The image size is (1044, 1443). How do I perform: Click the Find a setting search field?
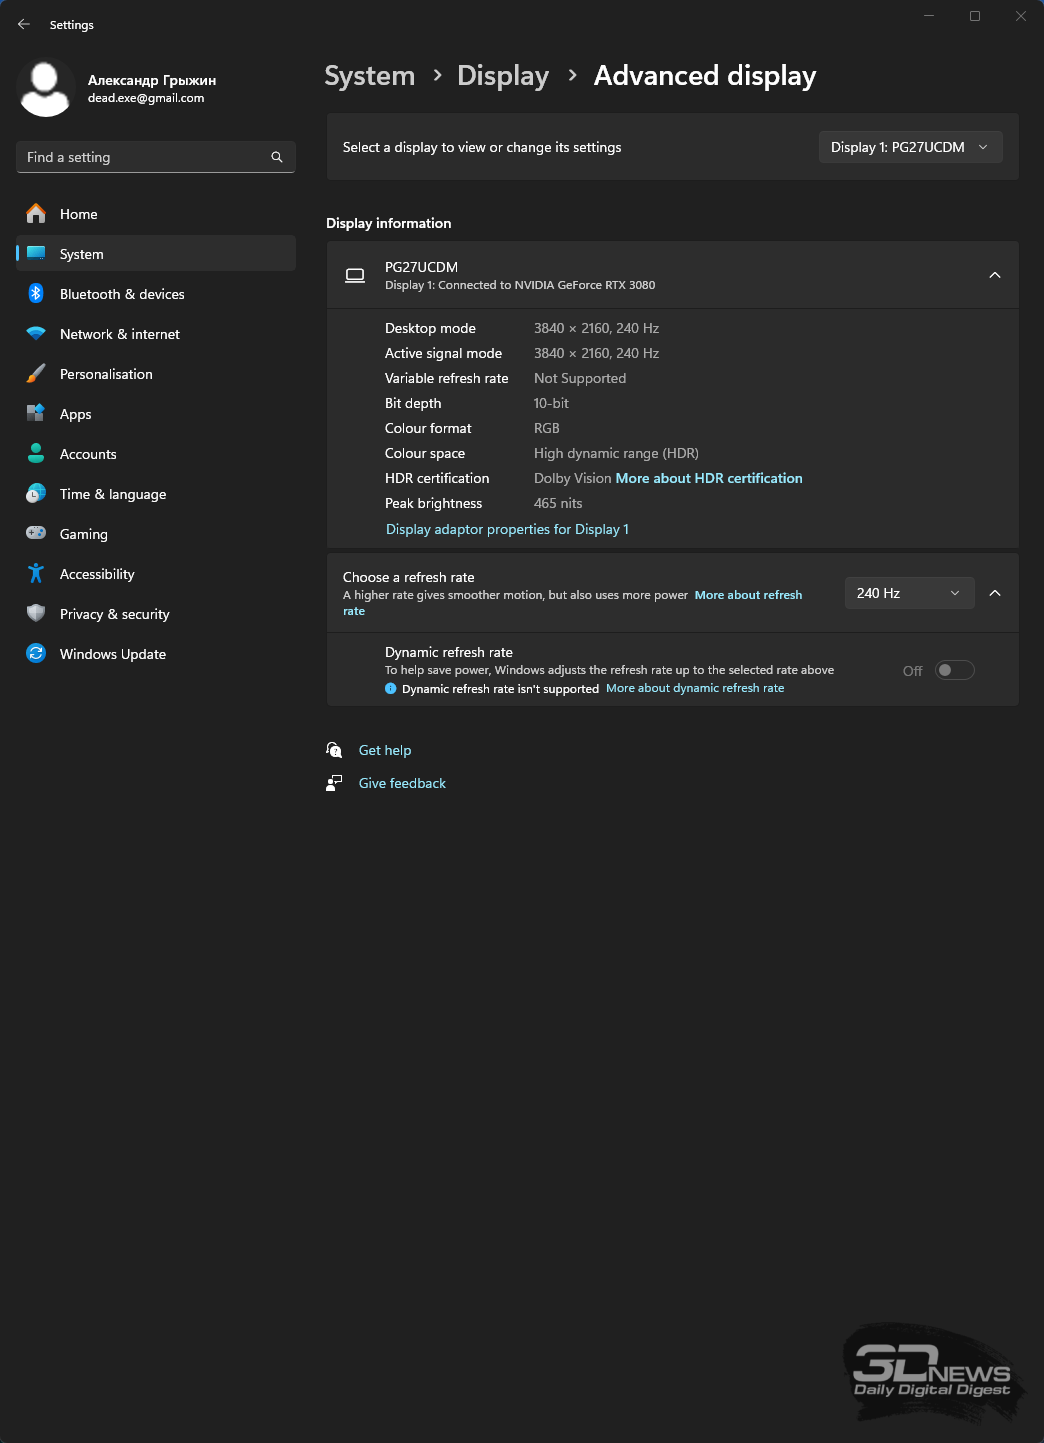(x=156, y=157)
